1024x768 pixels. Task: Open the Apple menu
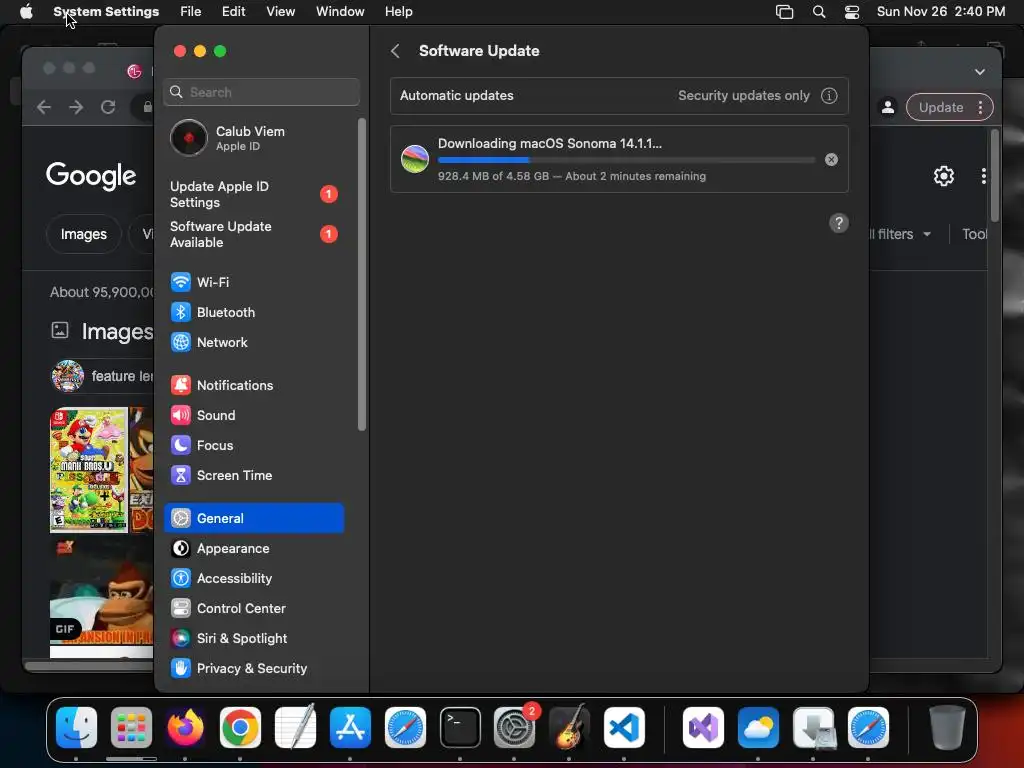pos(26,12)
